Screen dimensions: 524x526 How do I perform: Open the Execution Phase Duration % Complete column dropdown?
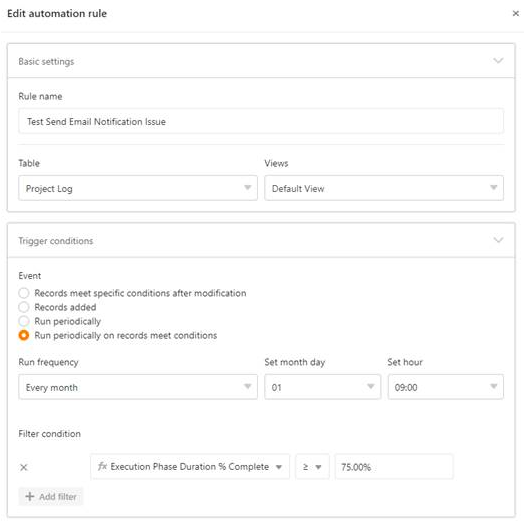(190, 467)
